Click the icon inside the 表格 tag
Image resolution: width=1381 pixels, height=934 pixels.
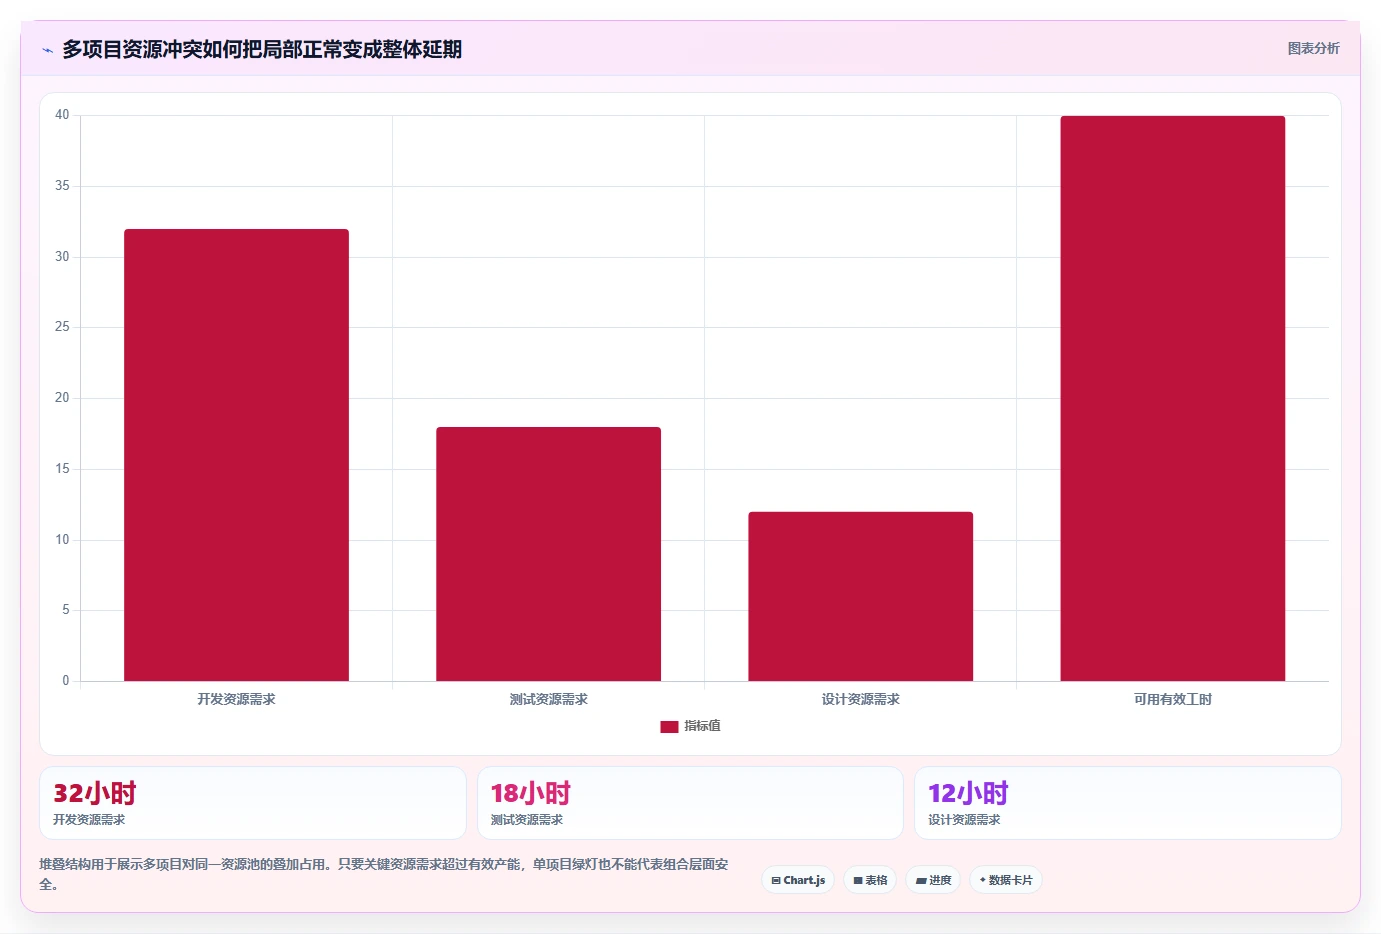858,881
